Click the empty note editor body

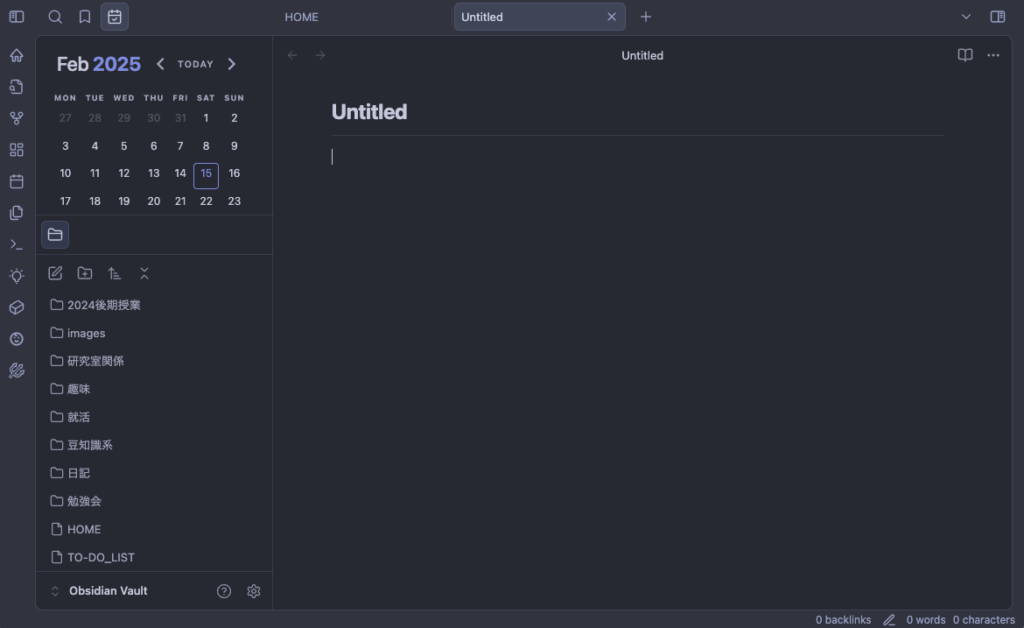click(637, 157)
